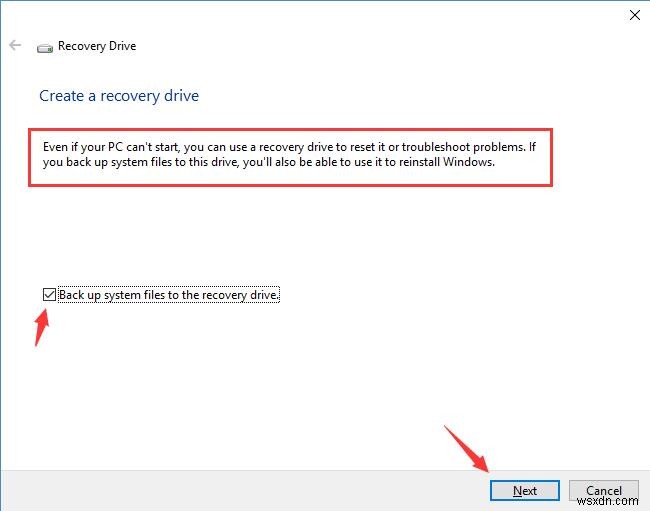650x511 pixels.
Task: Click the back arrow icon
Action: pos(15,45)
